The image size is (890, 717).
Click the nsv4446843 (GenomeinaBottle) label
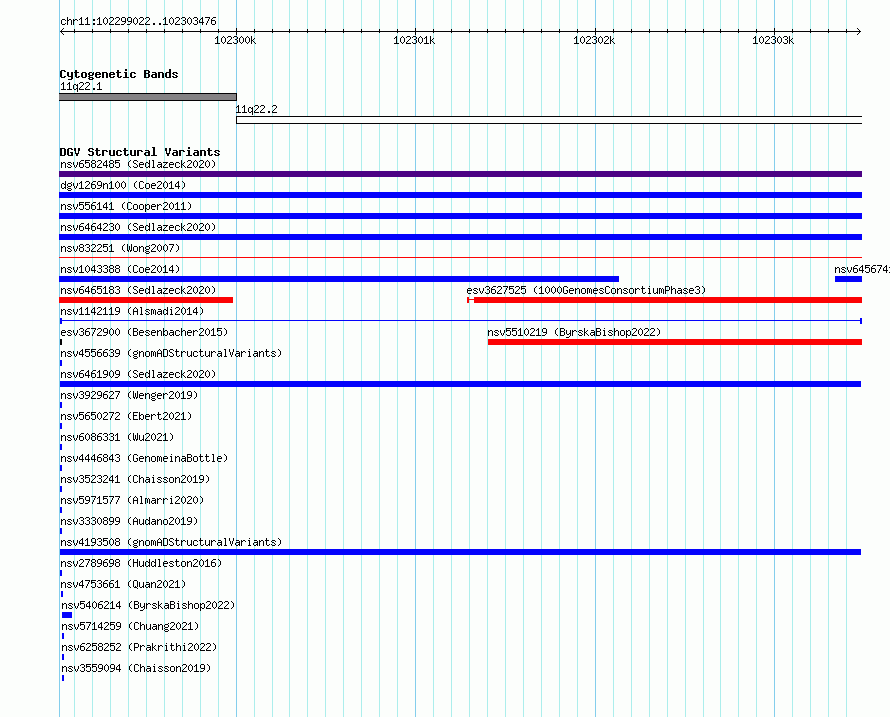click(x=144, y=458)
